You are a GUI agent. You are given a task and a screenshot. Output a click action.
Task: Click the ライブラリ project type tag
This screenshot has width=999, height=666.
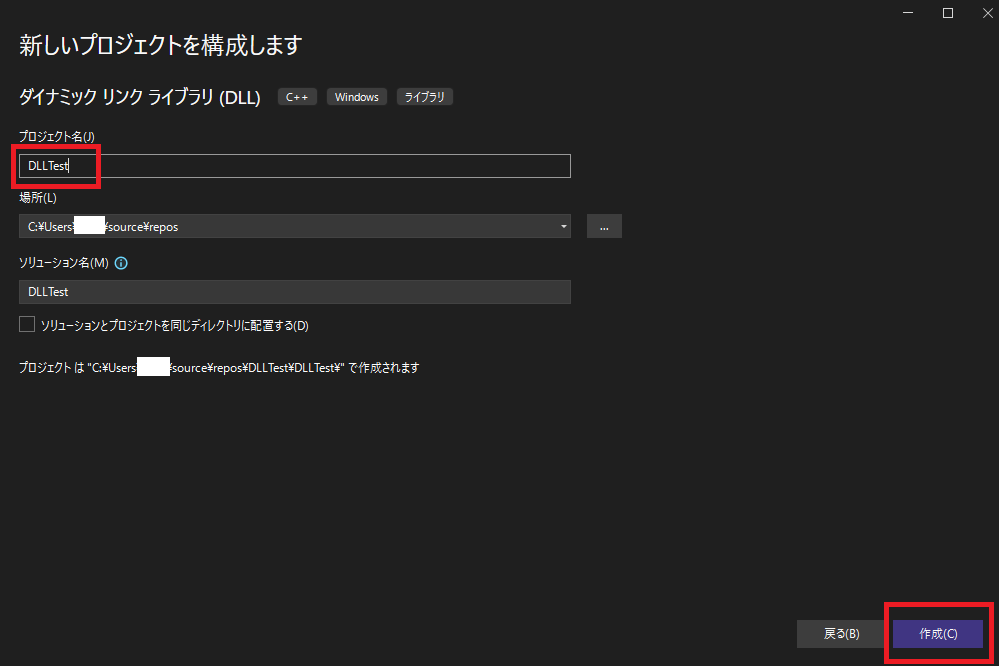[x=425, y=97]
